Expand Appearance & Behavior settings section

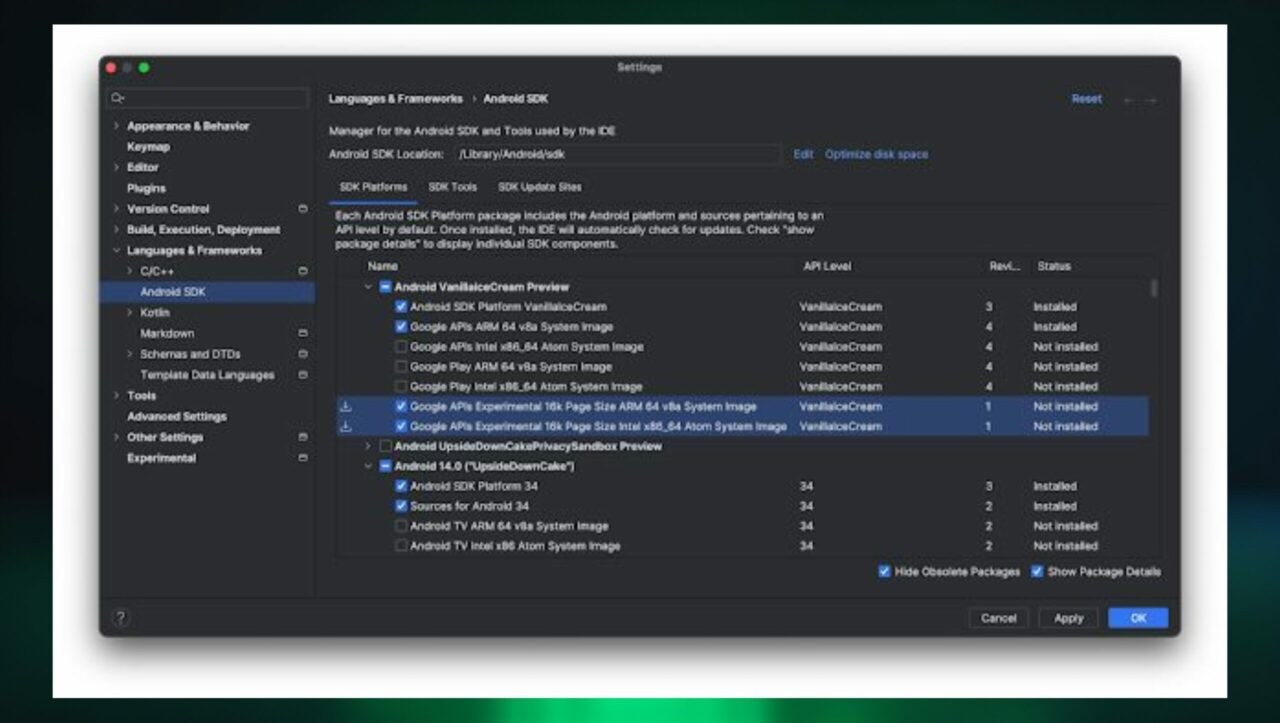[x=116, y=126]
